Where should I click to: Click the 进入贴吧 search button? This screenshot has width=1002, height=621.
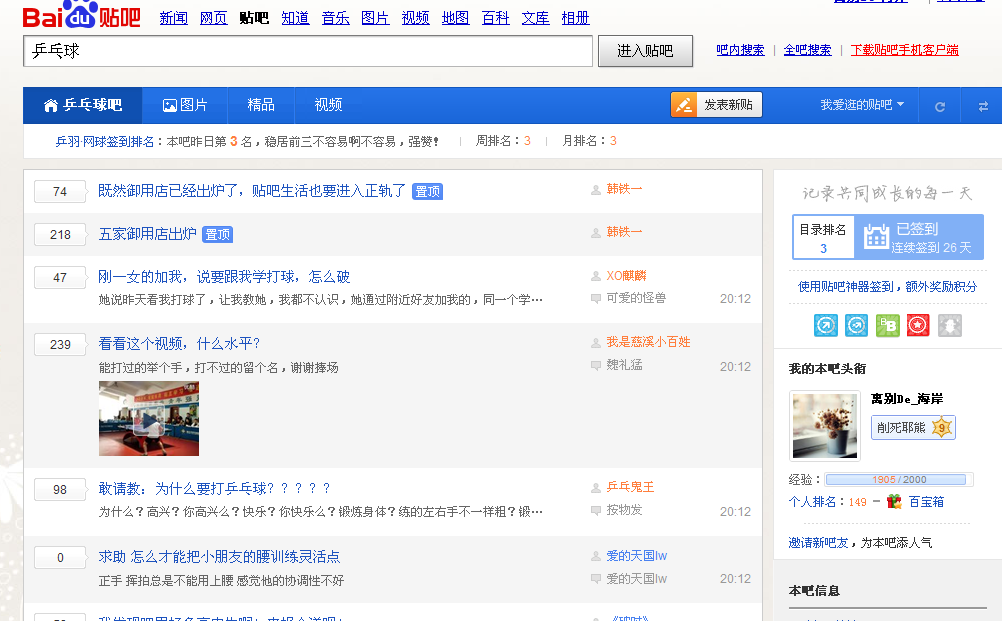(x=644, y=52)
